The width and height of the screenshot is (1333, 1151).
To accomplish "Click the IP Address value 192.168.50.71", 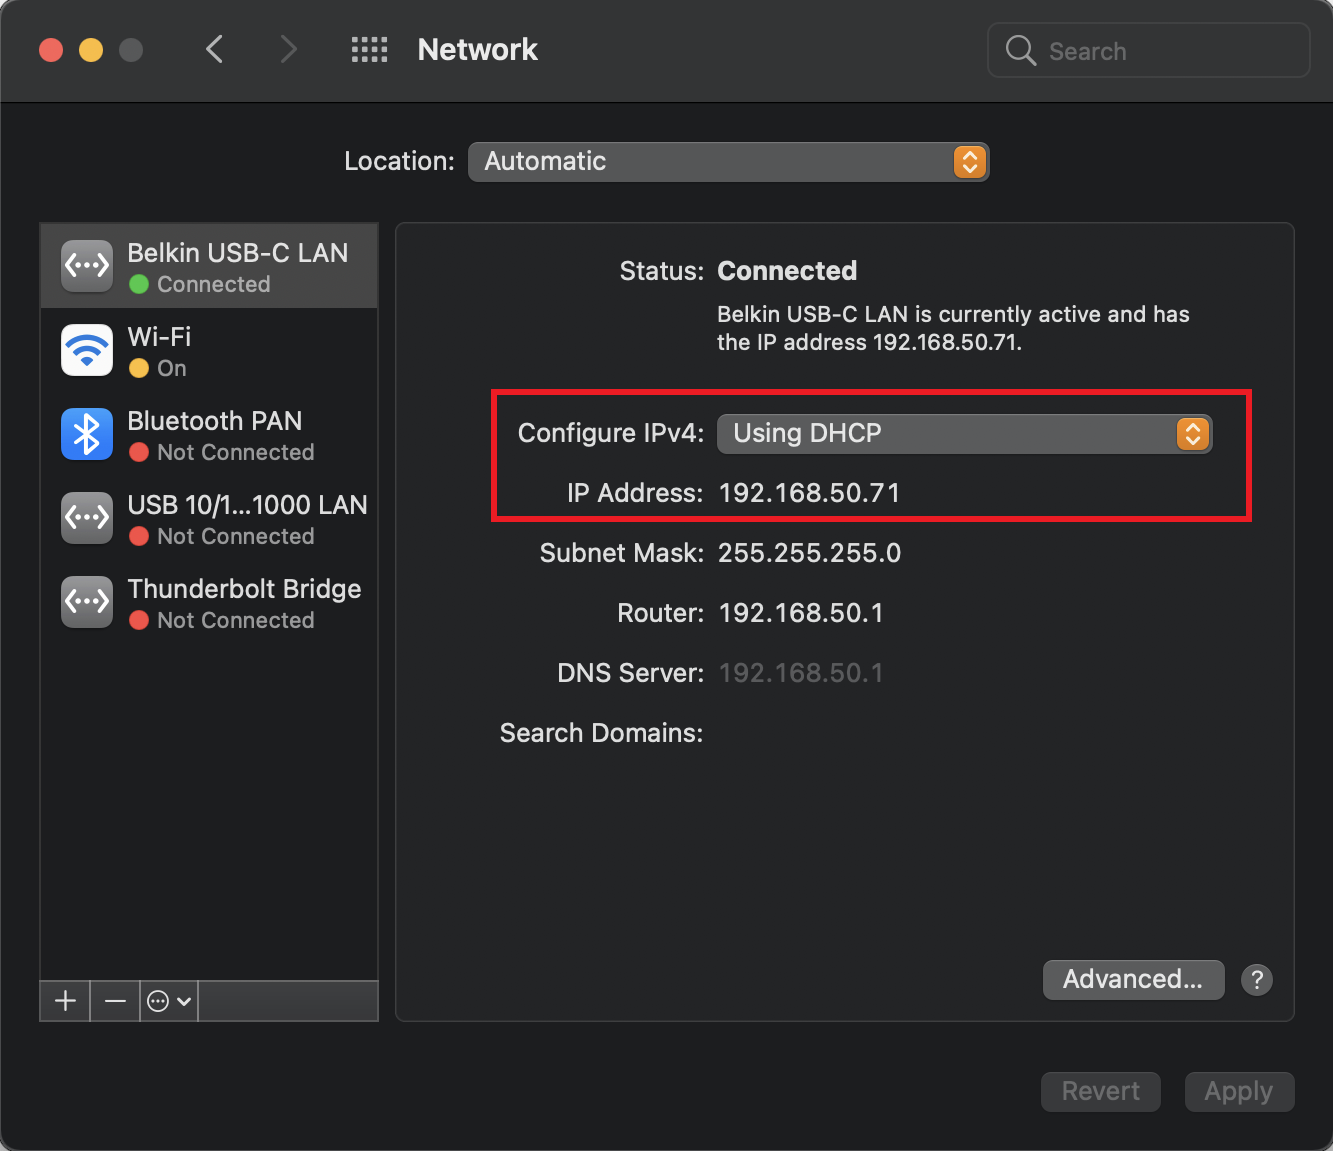I will (x=810, y=493).
